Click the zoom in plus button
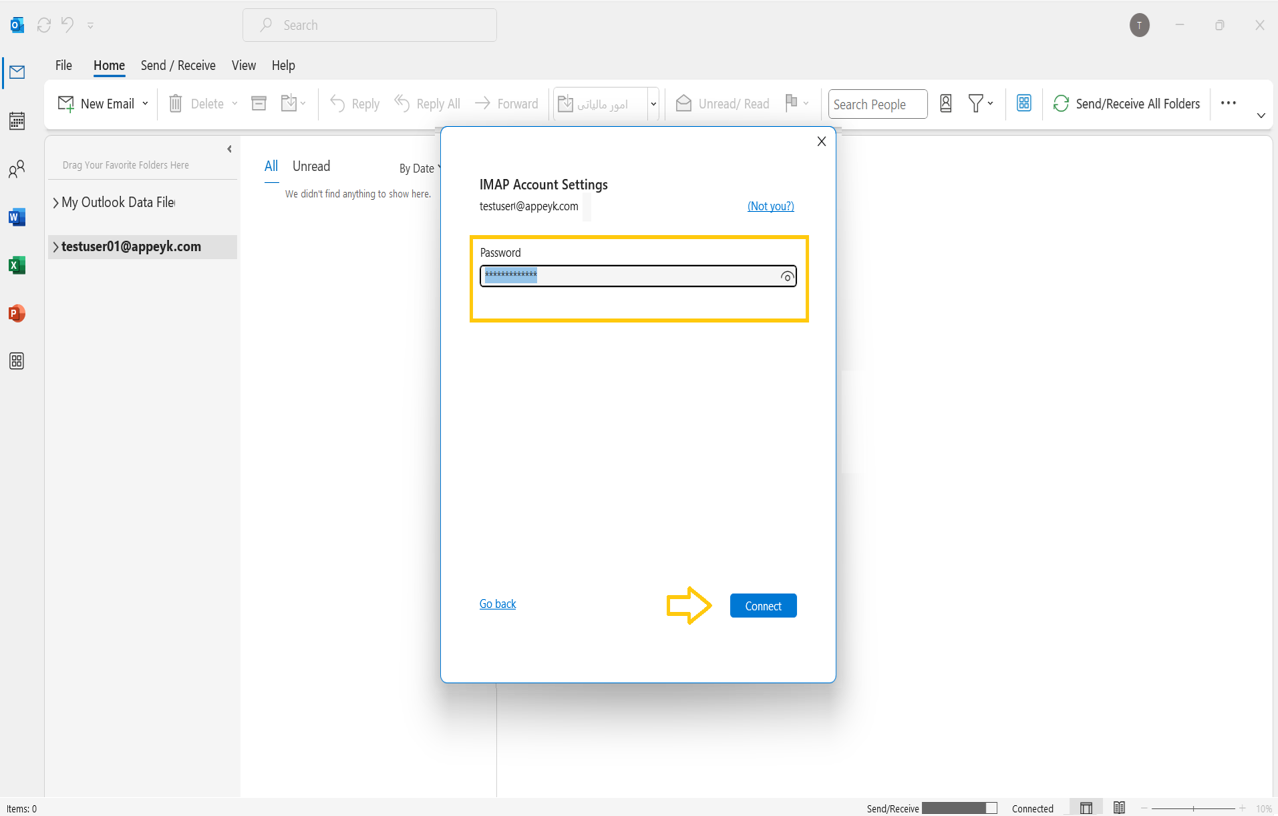The image size is (1278, 816). (1242, 808)
